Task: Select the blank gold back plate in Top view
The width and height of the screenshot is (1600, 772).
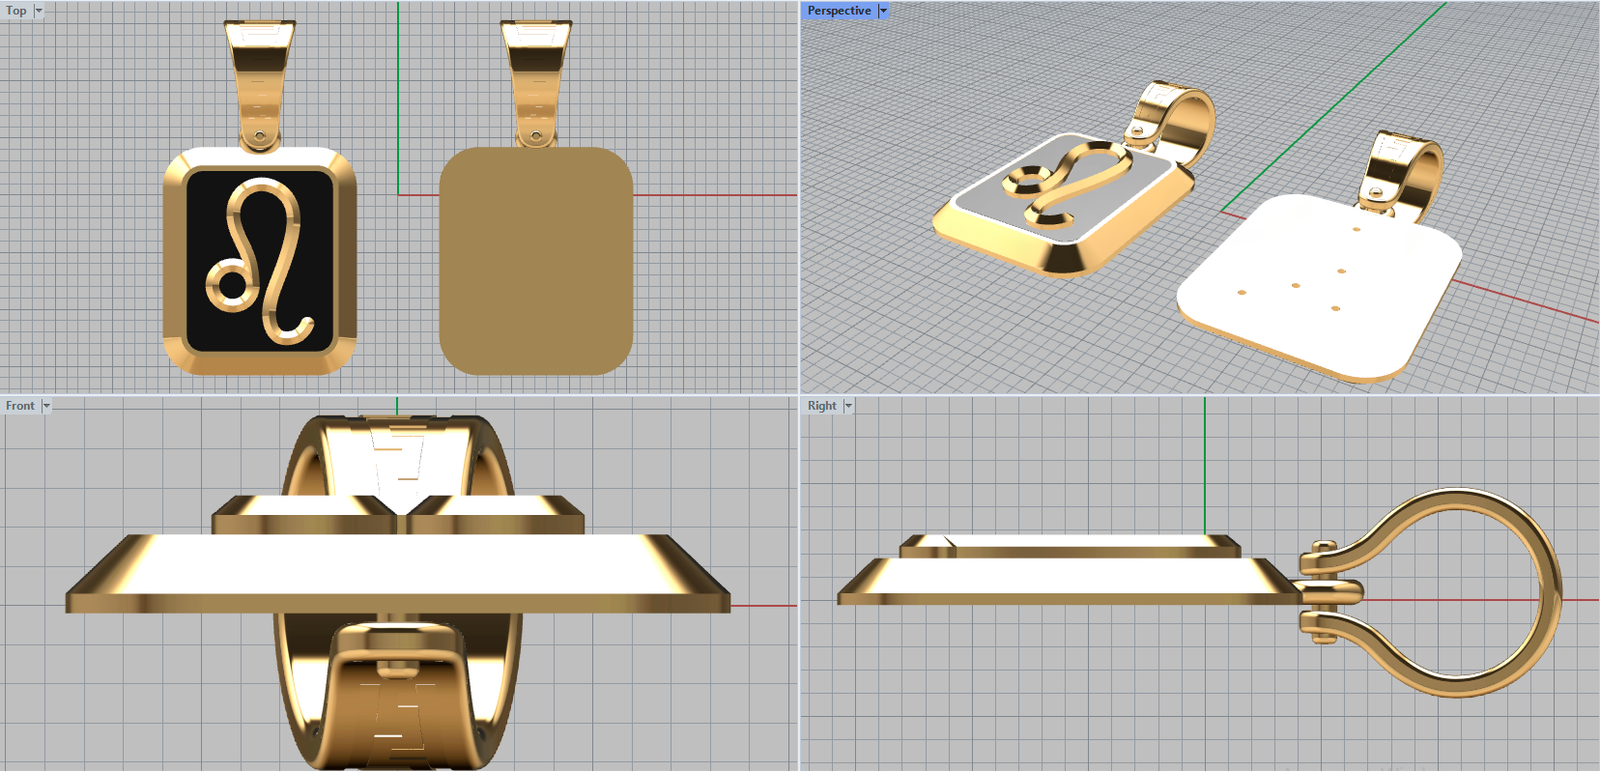Action: click(x=536, y=262)
